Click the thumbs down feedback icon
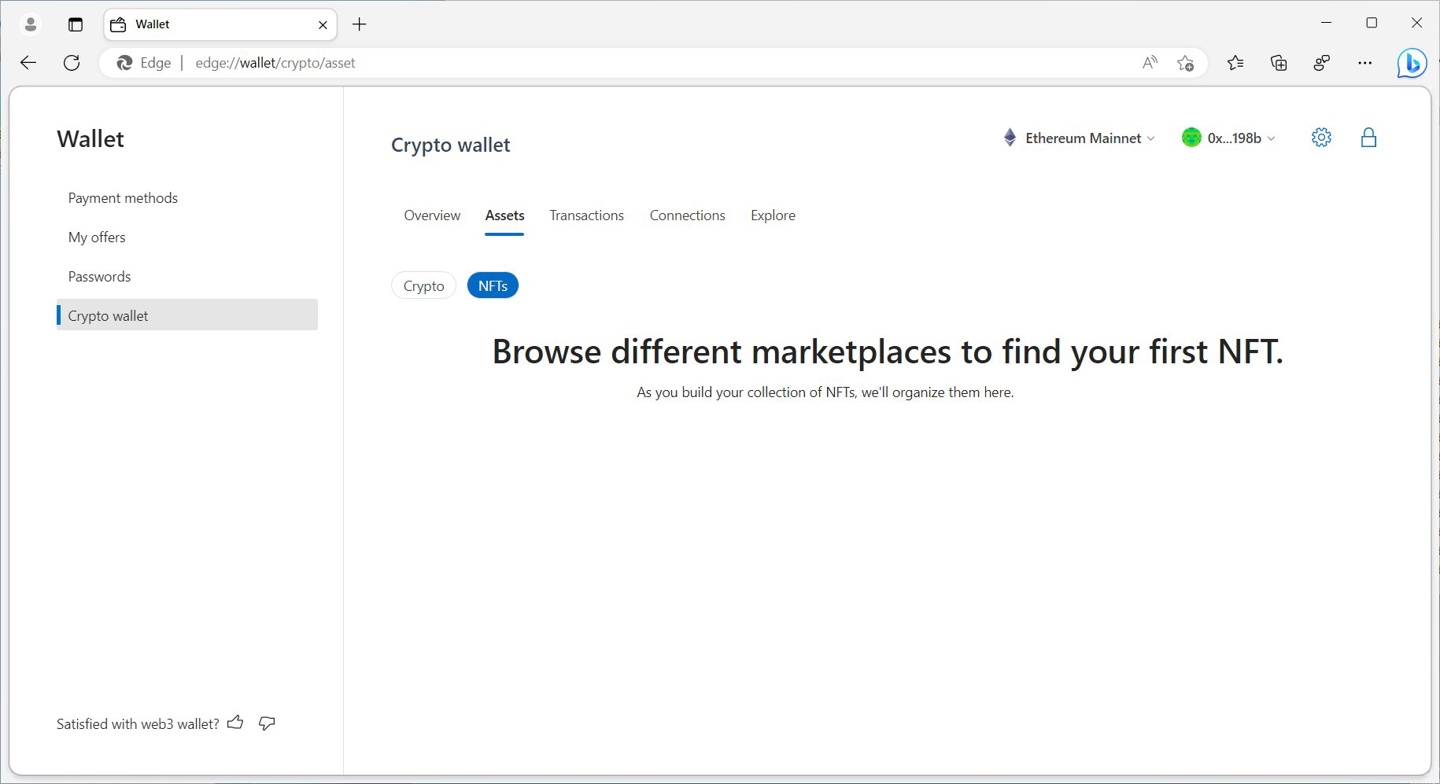Viewport: 1440px width, 784px height. coord(267,723)
